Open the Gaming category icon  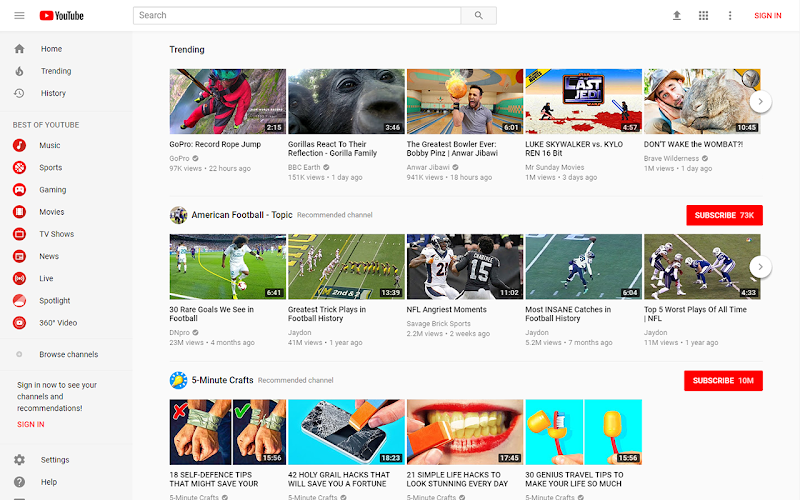(19, 190)
